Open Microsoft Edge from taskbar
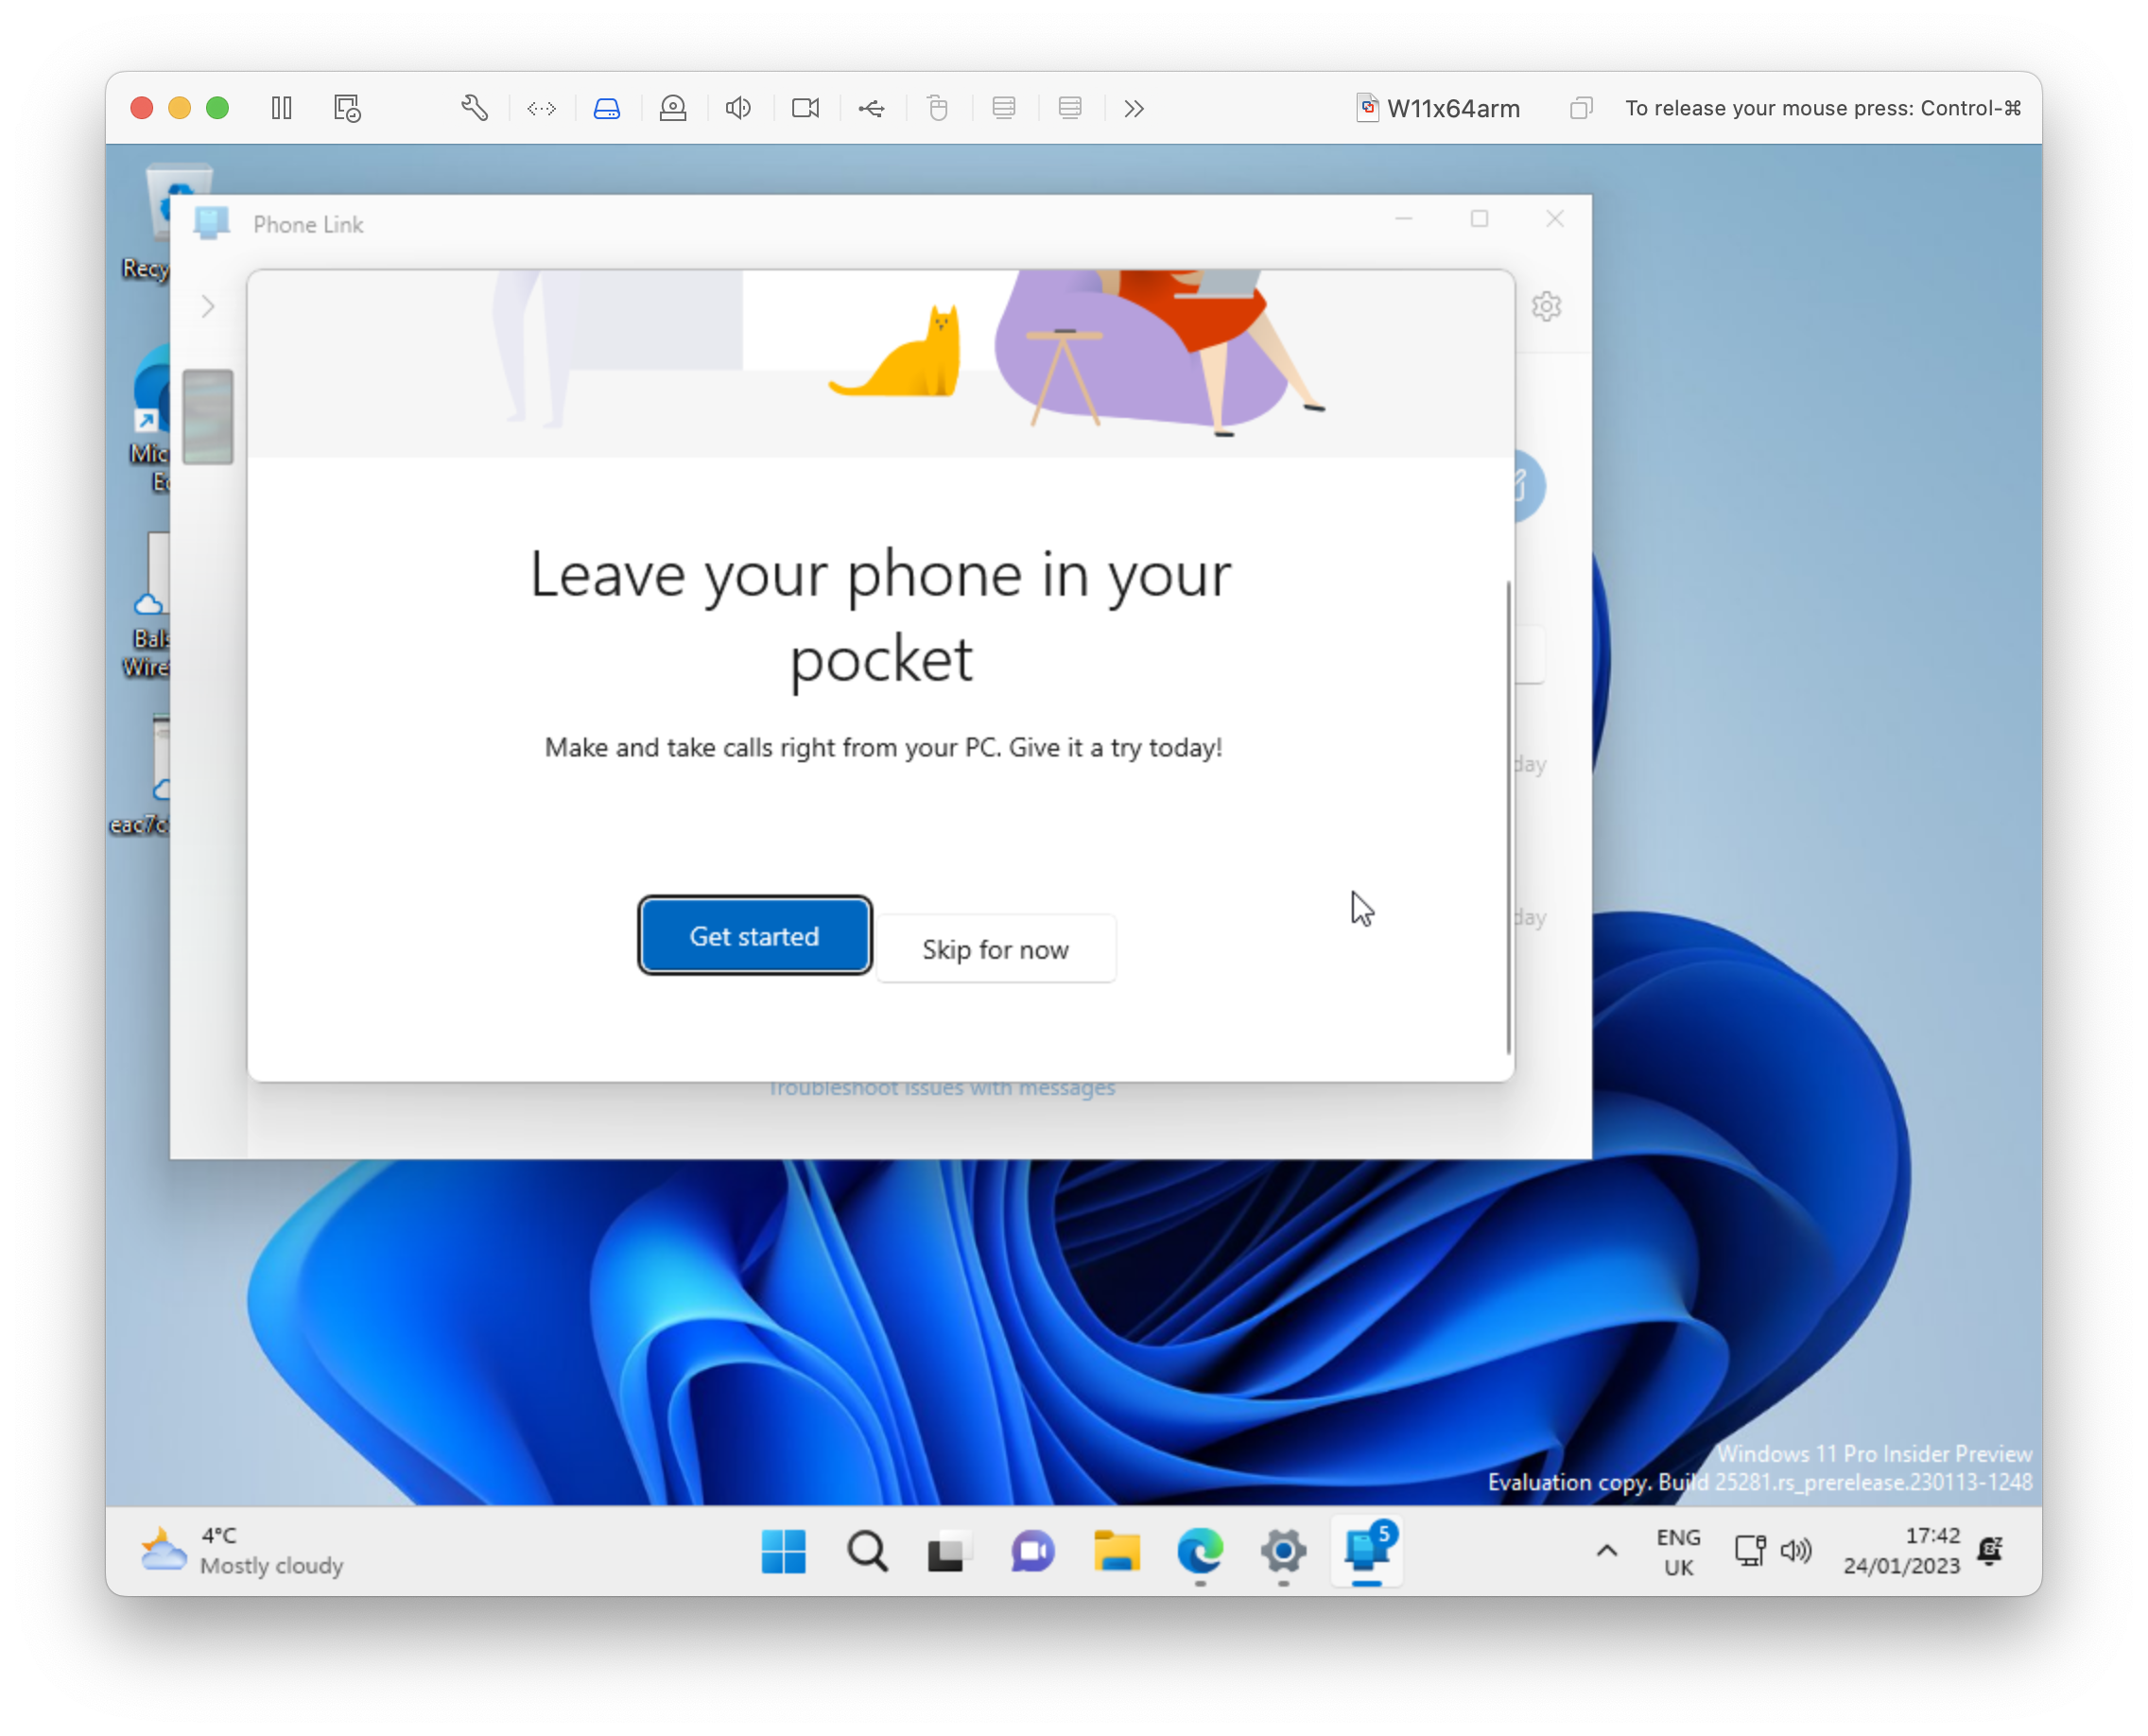Image resolution: width=2148 pixels, height=1736 pixels. click(1200, 1551)
